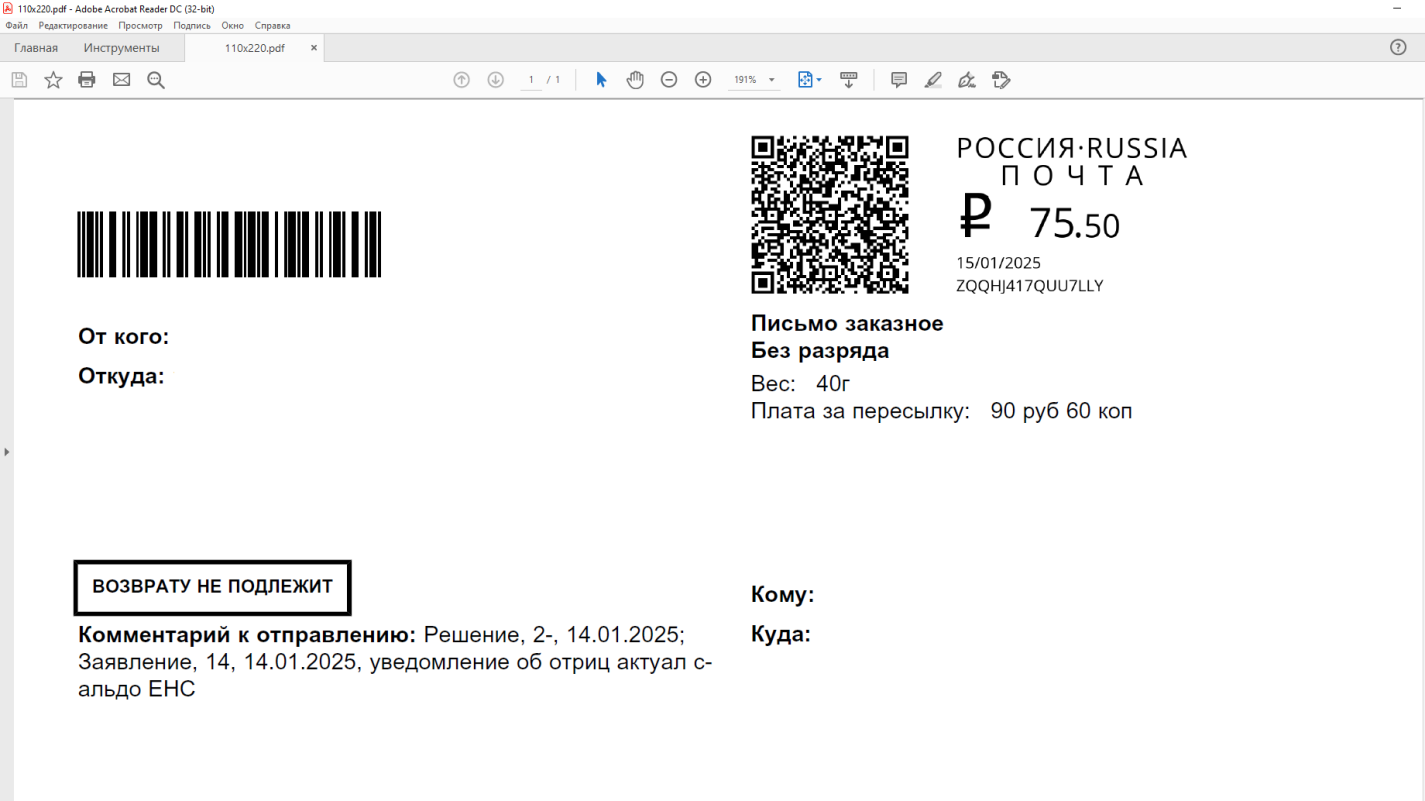Open the Файл menu
This screenshot has width=1425, height=801.
click(17, 25)
